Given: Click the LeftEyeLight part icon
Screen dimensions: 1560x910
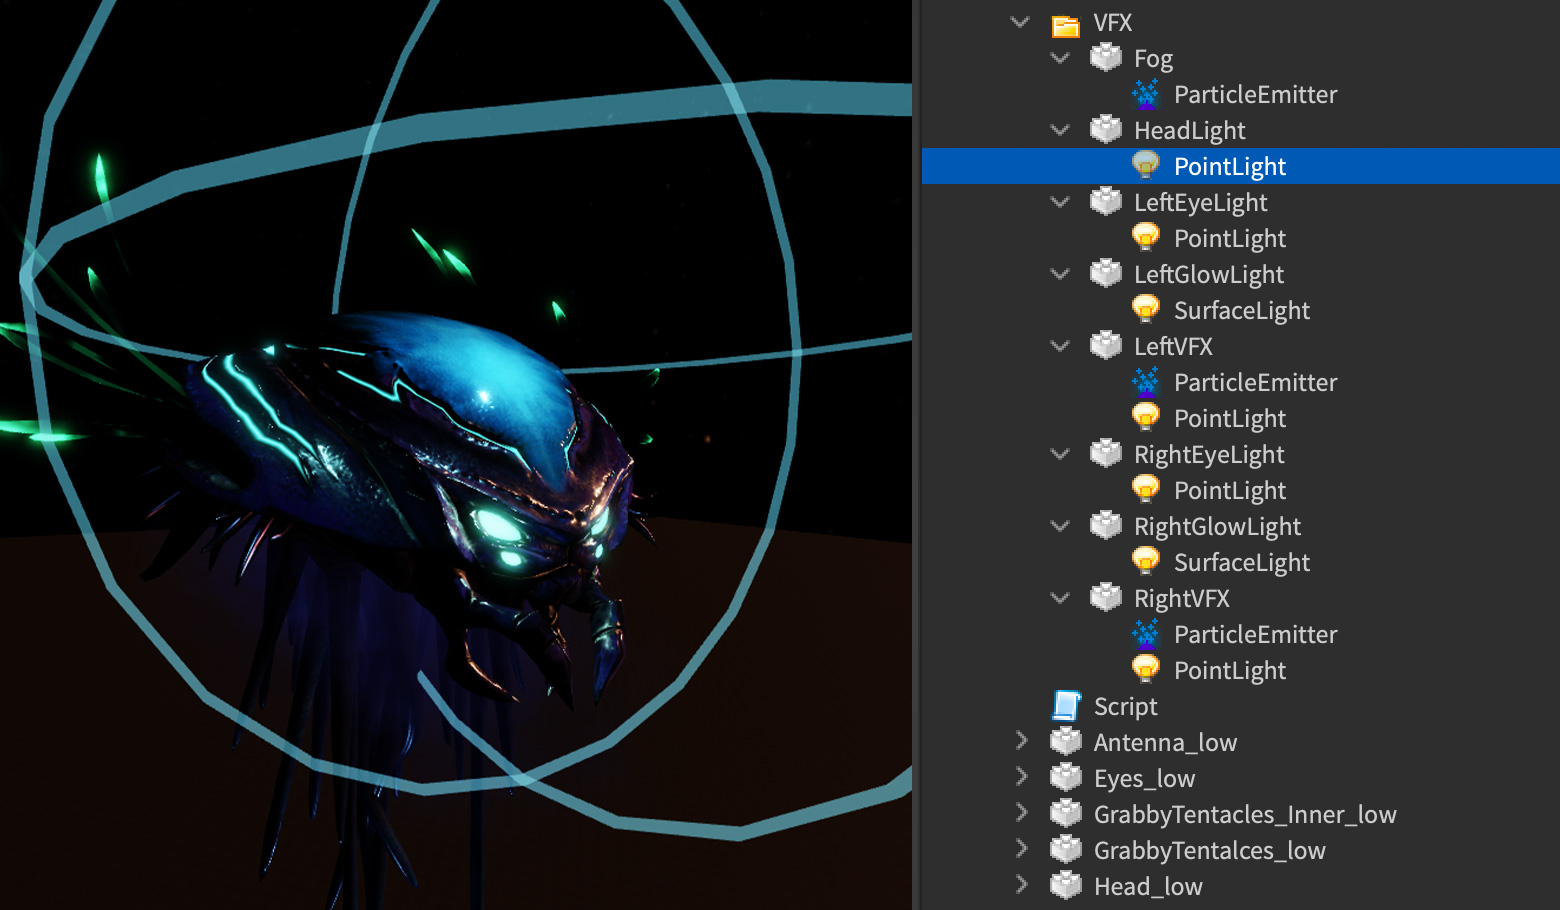Looking at the screenshot, I should click(1106, 201).
